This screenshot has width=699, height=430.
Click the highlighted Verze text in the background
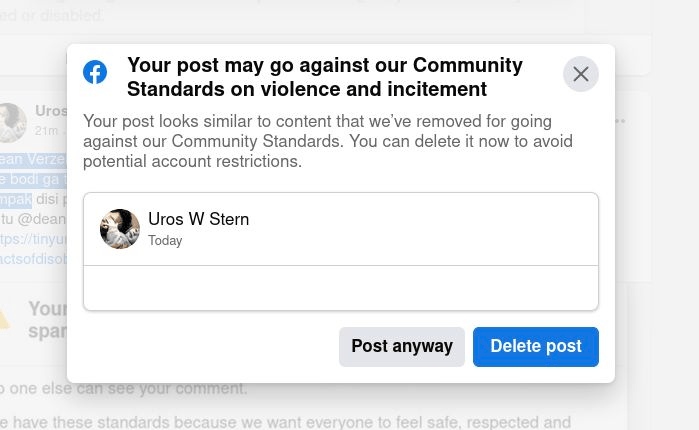[44, 160]
